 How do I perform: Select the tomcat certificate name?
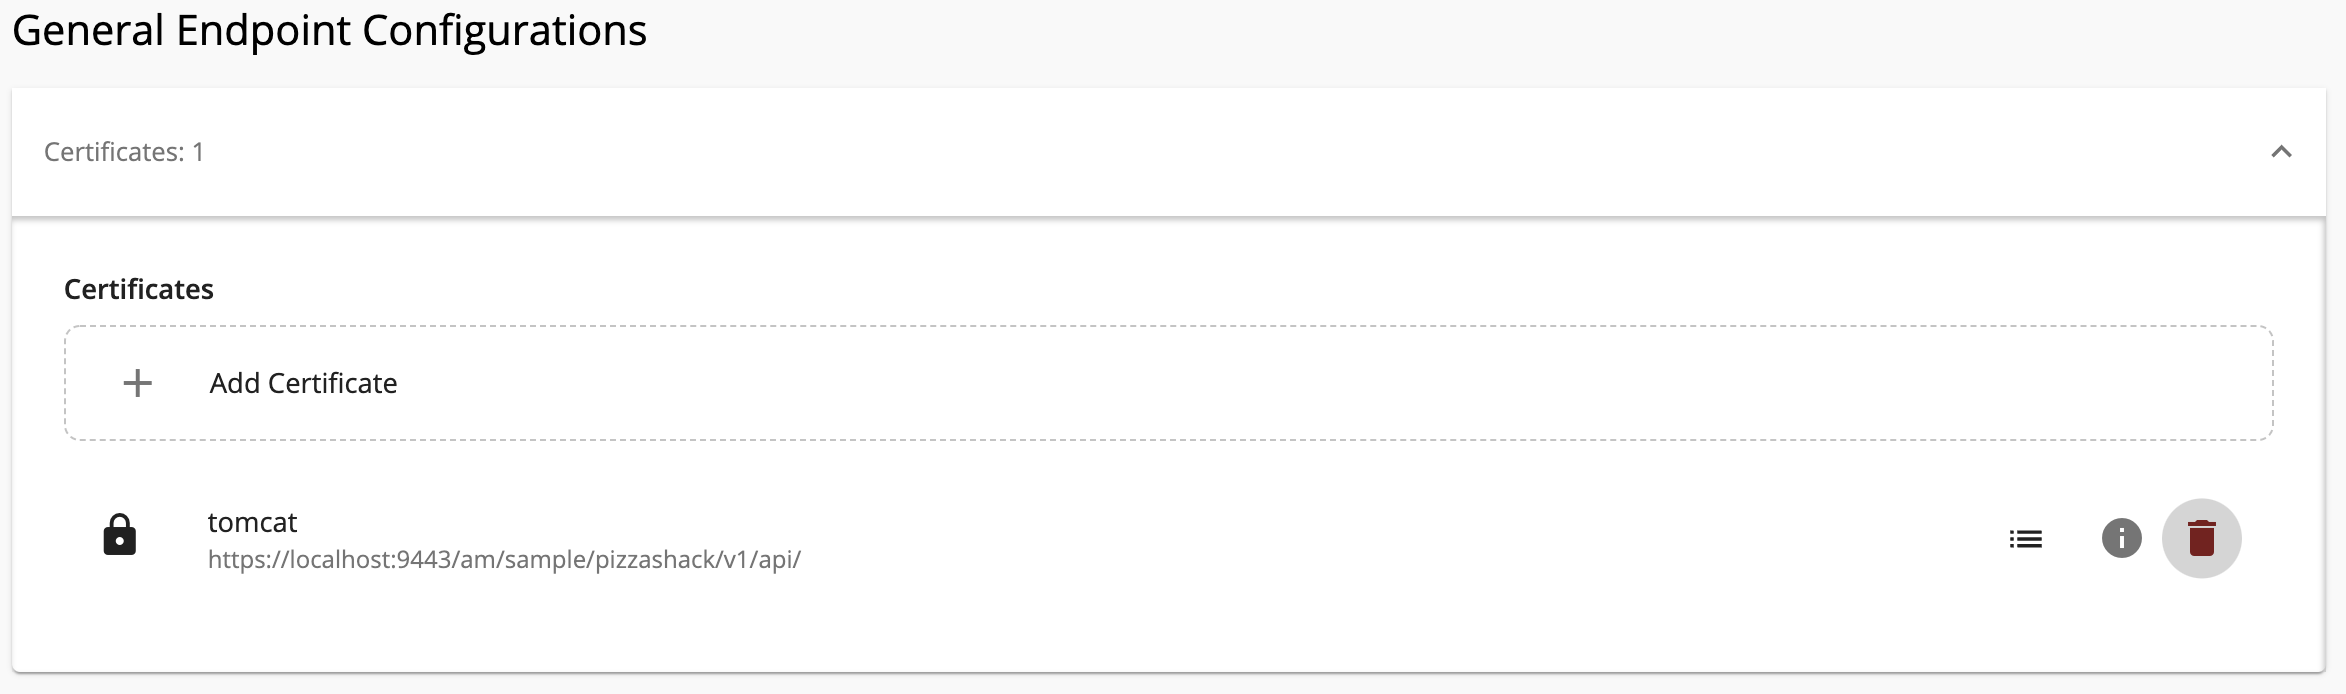coord(252,522)
